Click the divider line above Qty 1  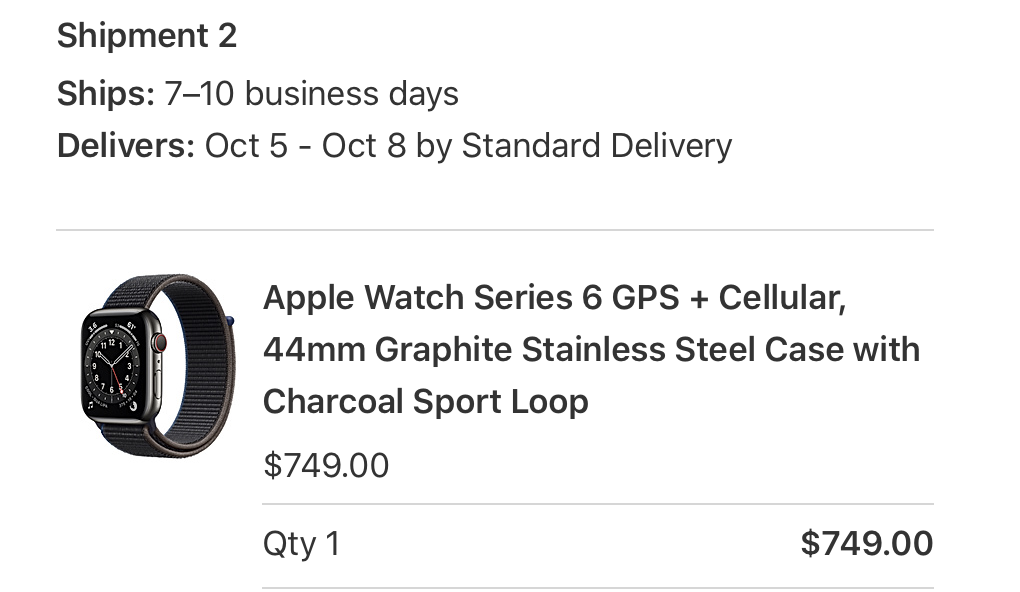tap(598, 504)
